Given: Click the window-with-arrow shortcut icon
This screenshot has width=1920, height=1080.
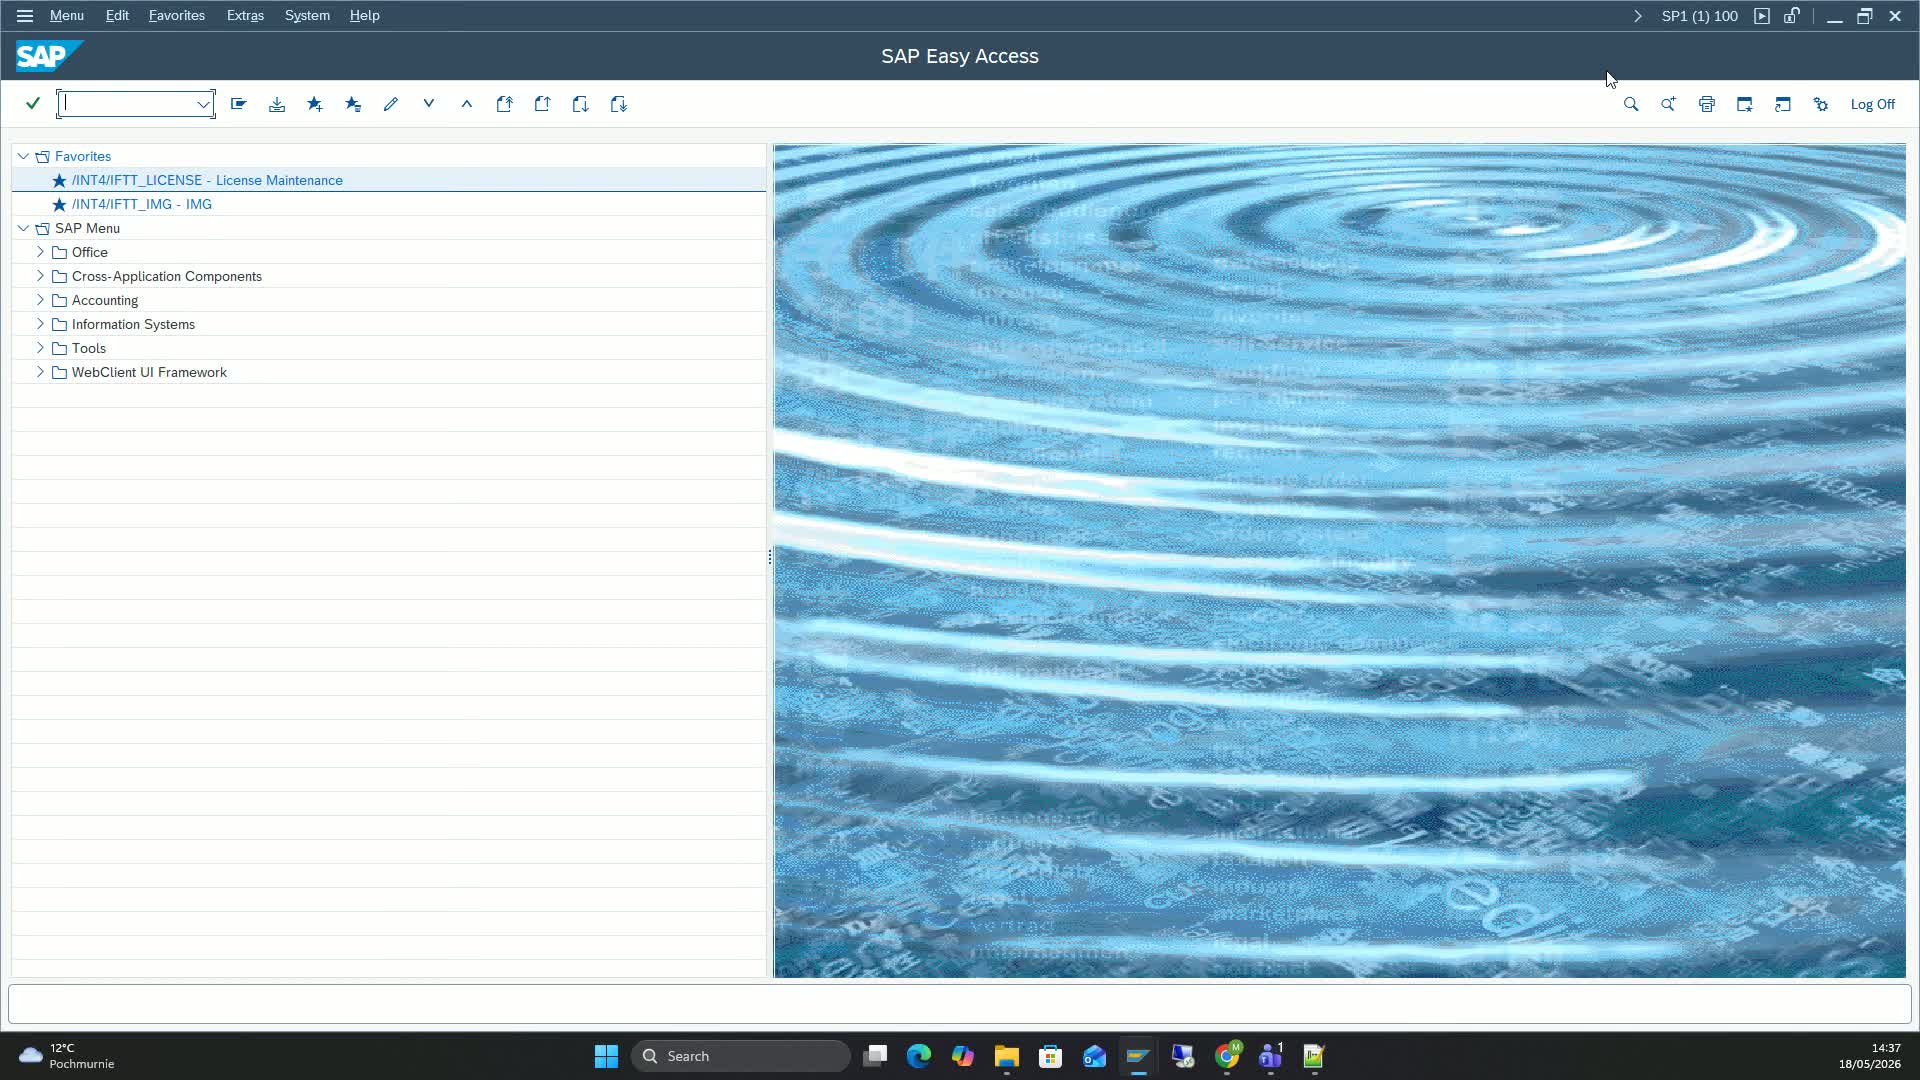Looking at the screenshot, I should click(1783, 104).
